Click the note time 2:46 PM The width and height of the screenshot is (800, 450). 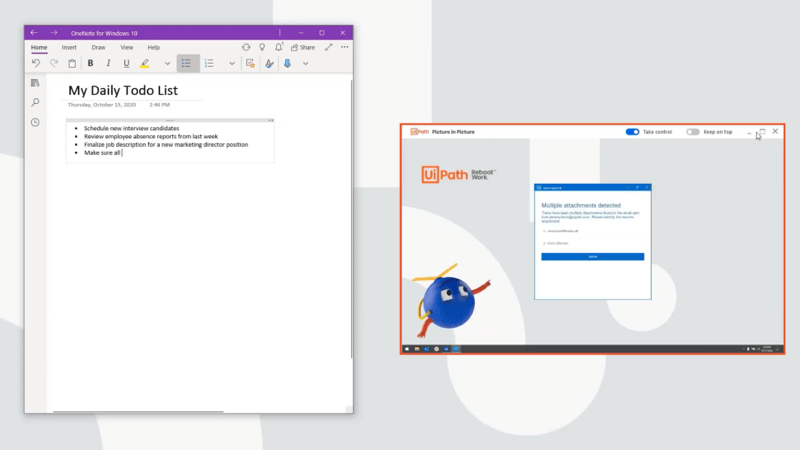160,105
